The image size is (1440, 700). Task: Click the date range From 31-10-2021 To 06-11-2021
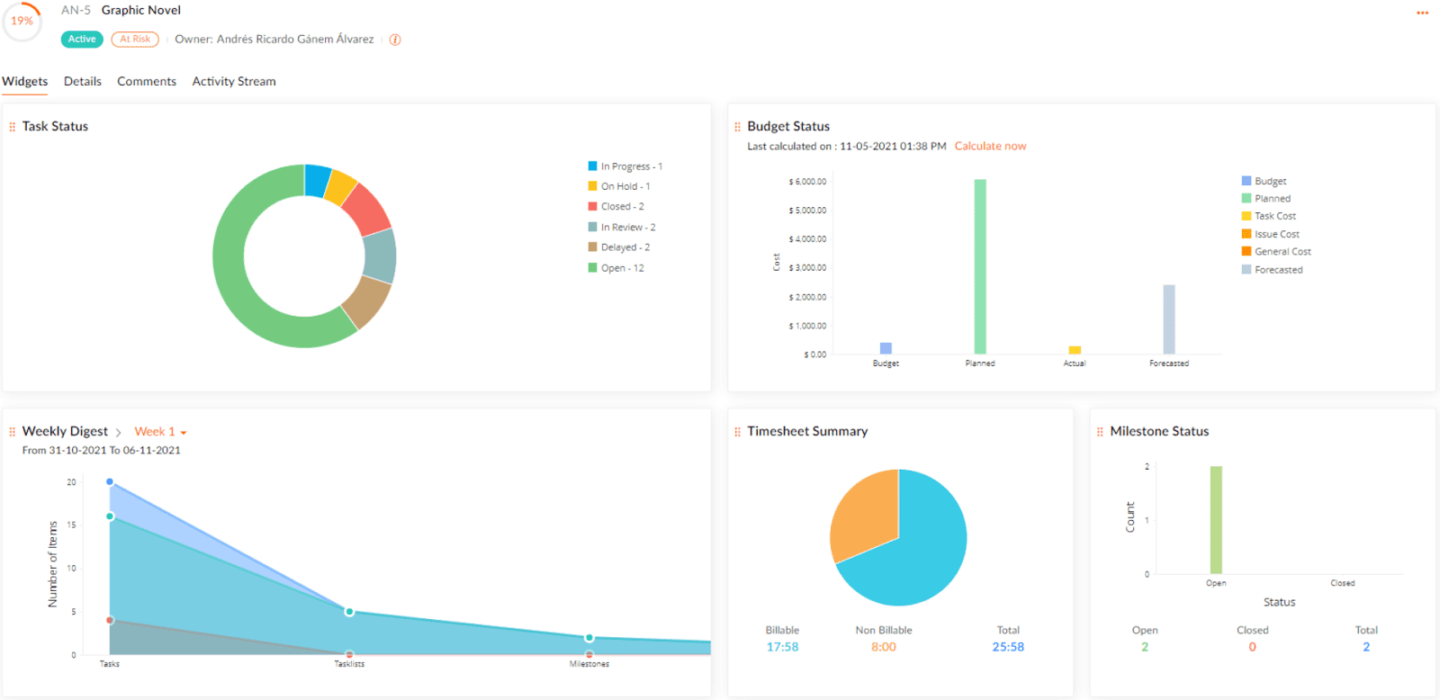[101, 450]
